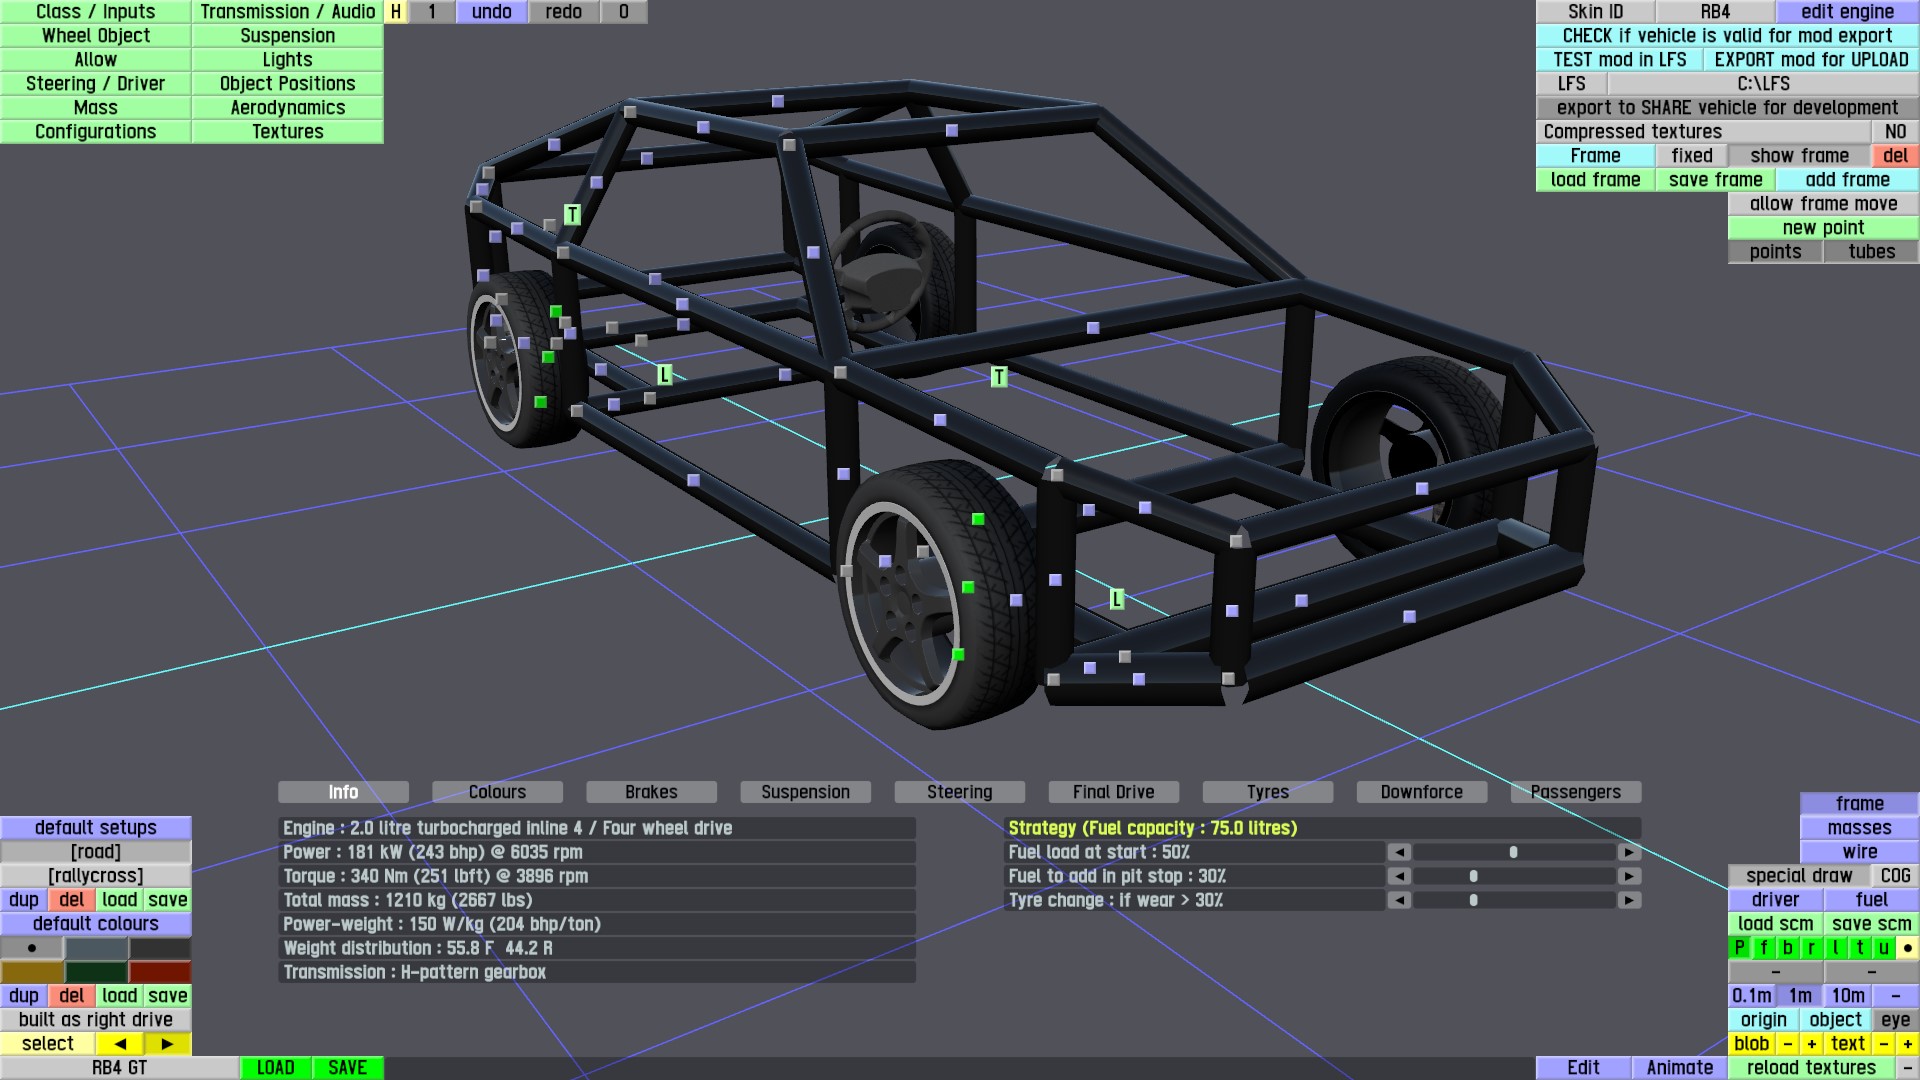This screenshot has width=1920, height=1080.
Task: Toggle the COG display button
Action: 1895,876
